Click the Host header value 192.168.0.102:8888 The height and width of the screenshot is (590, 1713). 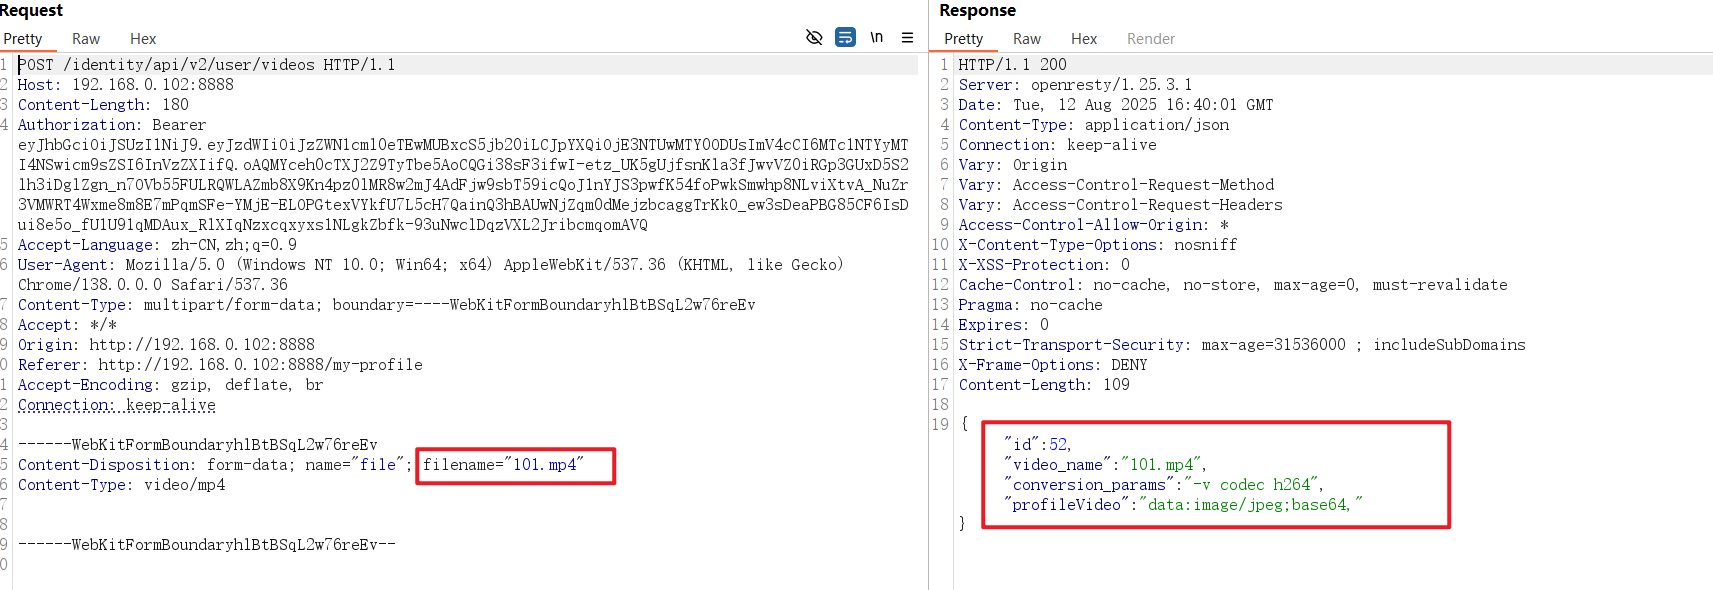pyautogui.click(x=153, y=85)
